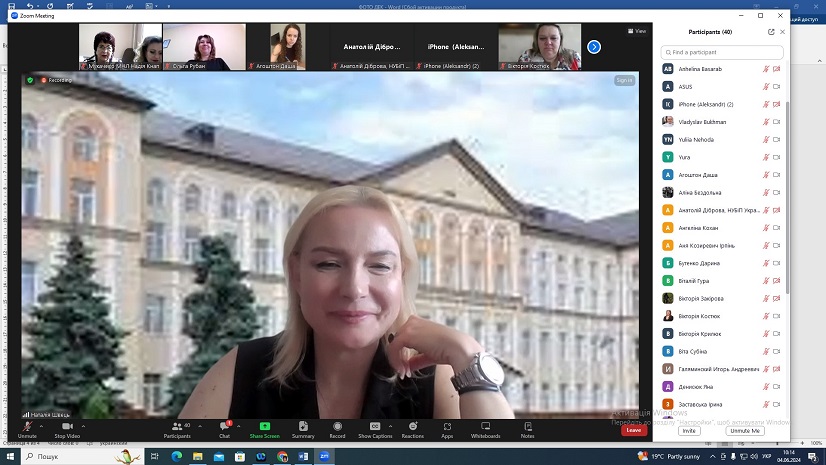Expand video options arrow beside Stop Video
The width and height of the screenshot is (826, 465).
83,426
